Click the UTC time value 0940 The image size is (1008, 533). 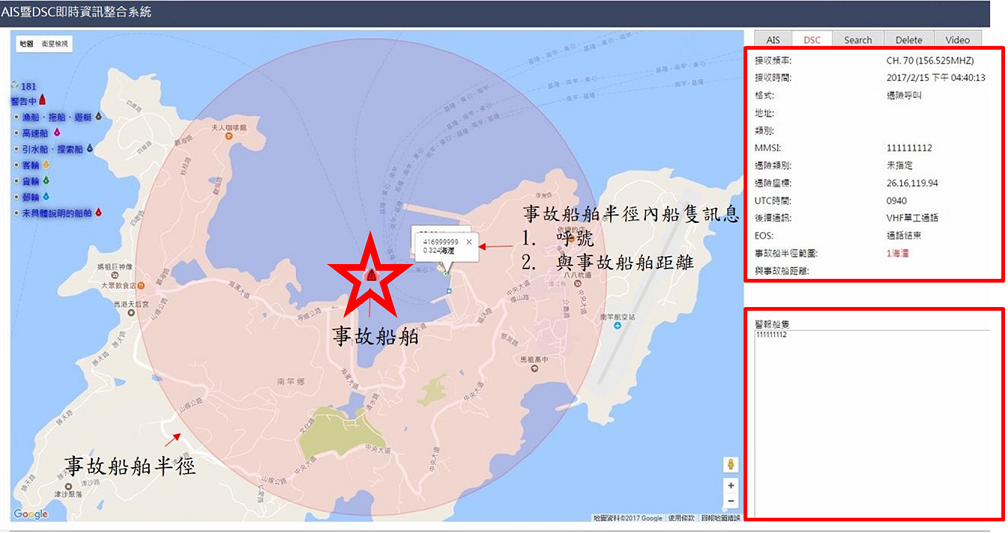tap(896, 201)
